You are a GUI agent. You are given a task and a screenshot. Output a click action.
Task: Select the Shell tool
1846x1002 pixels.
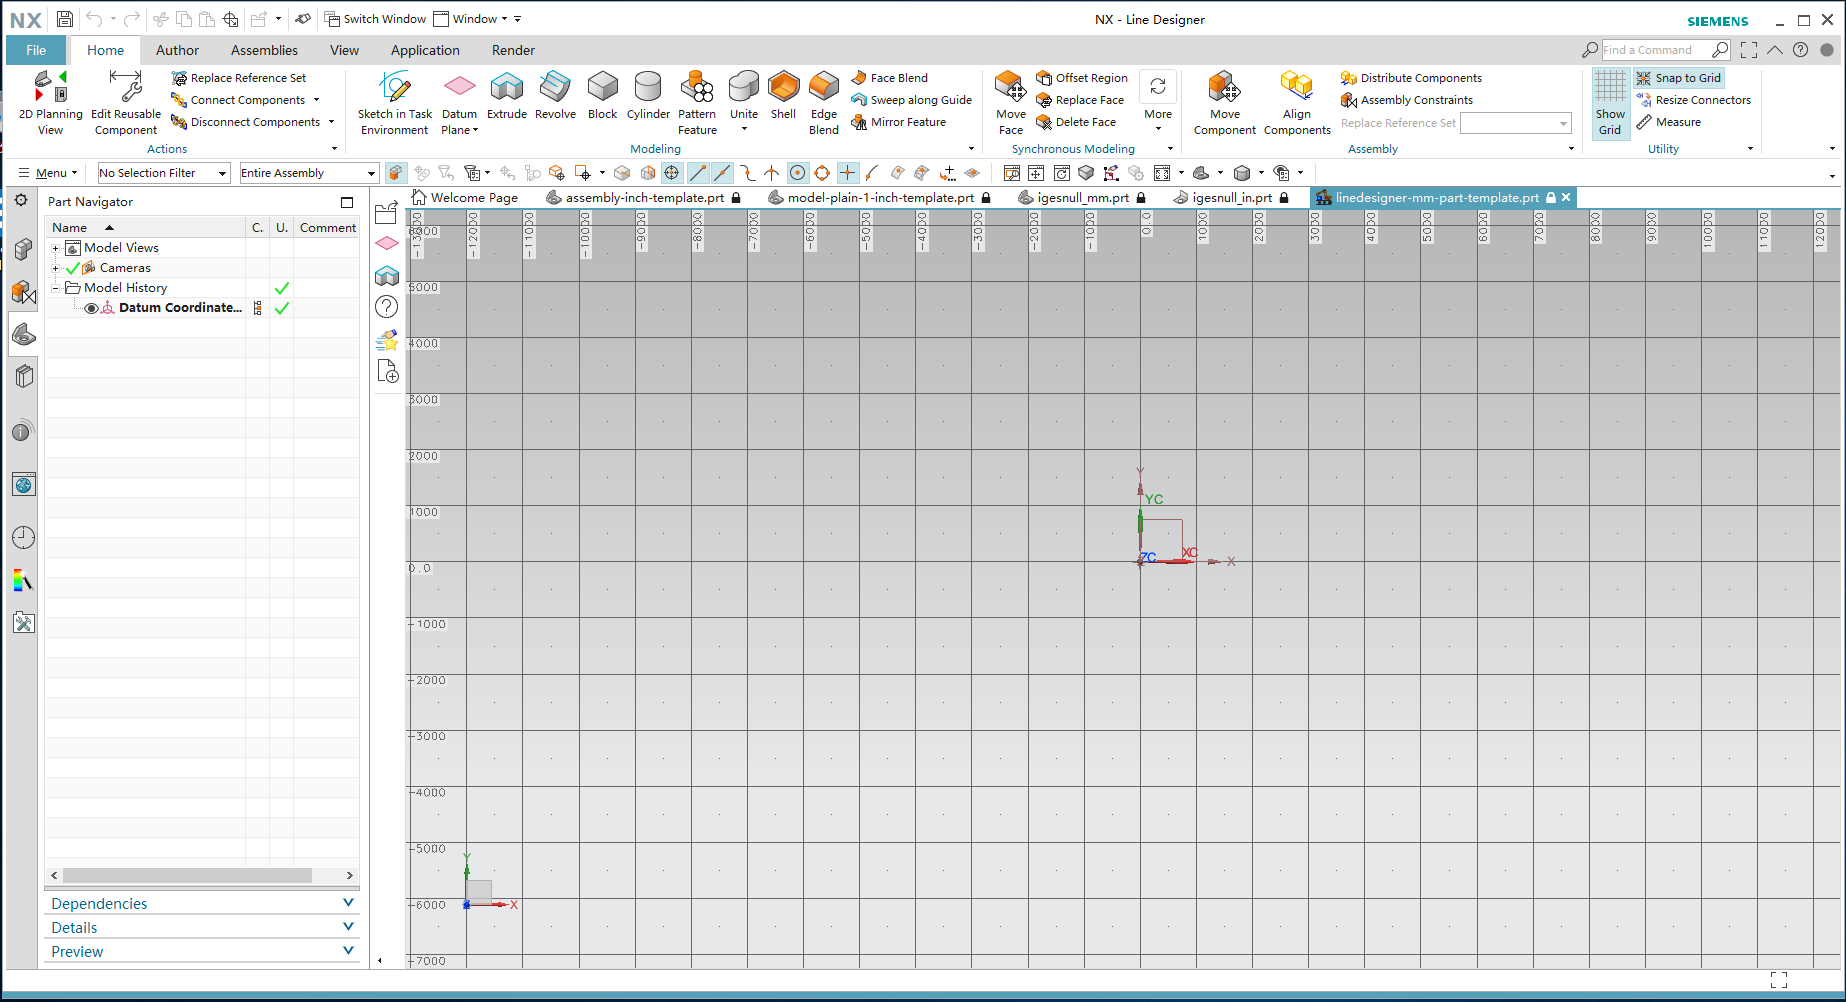click(784, 96)
